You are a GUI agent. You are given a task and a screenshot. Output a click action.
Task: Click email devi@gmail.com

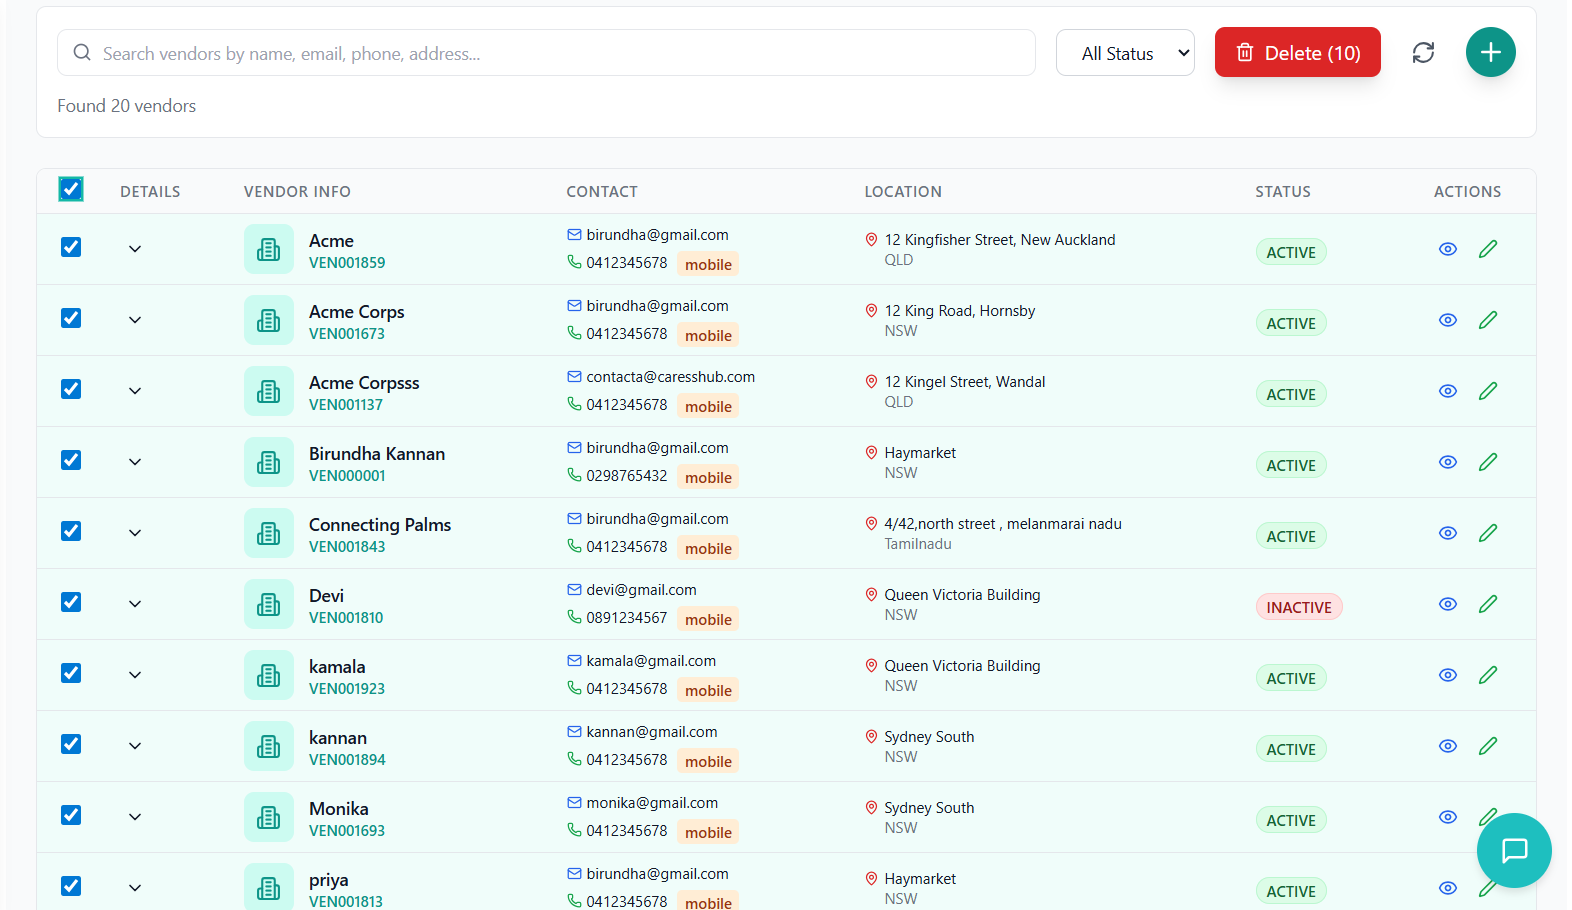tap(641, 590)
